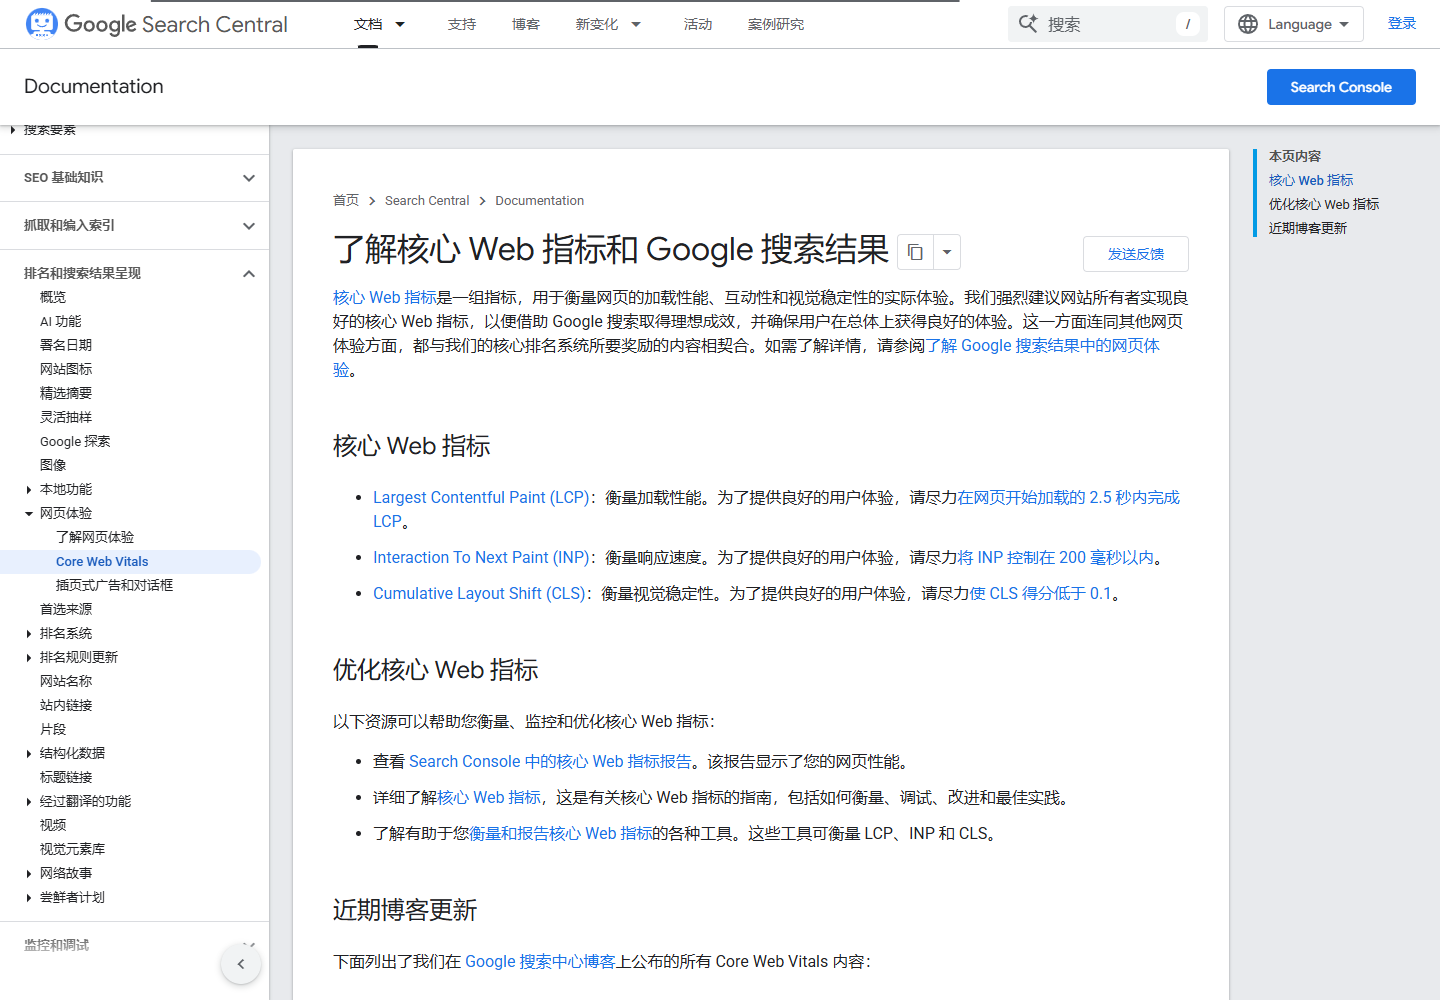Collapse sidebar with the round chevron button
The width and height of the screenshot is (1440, 1000).
(x=241, y=964)
